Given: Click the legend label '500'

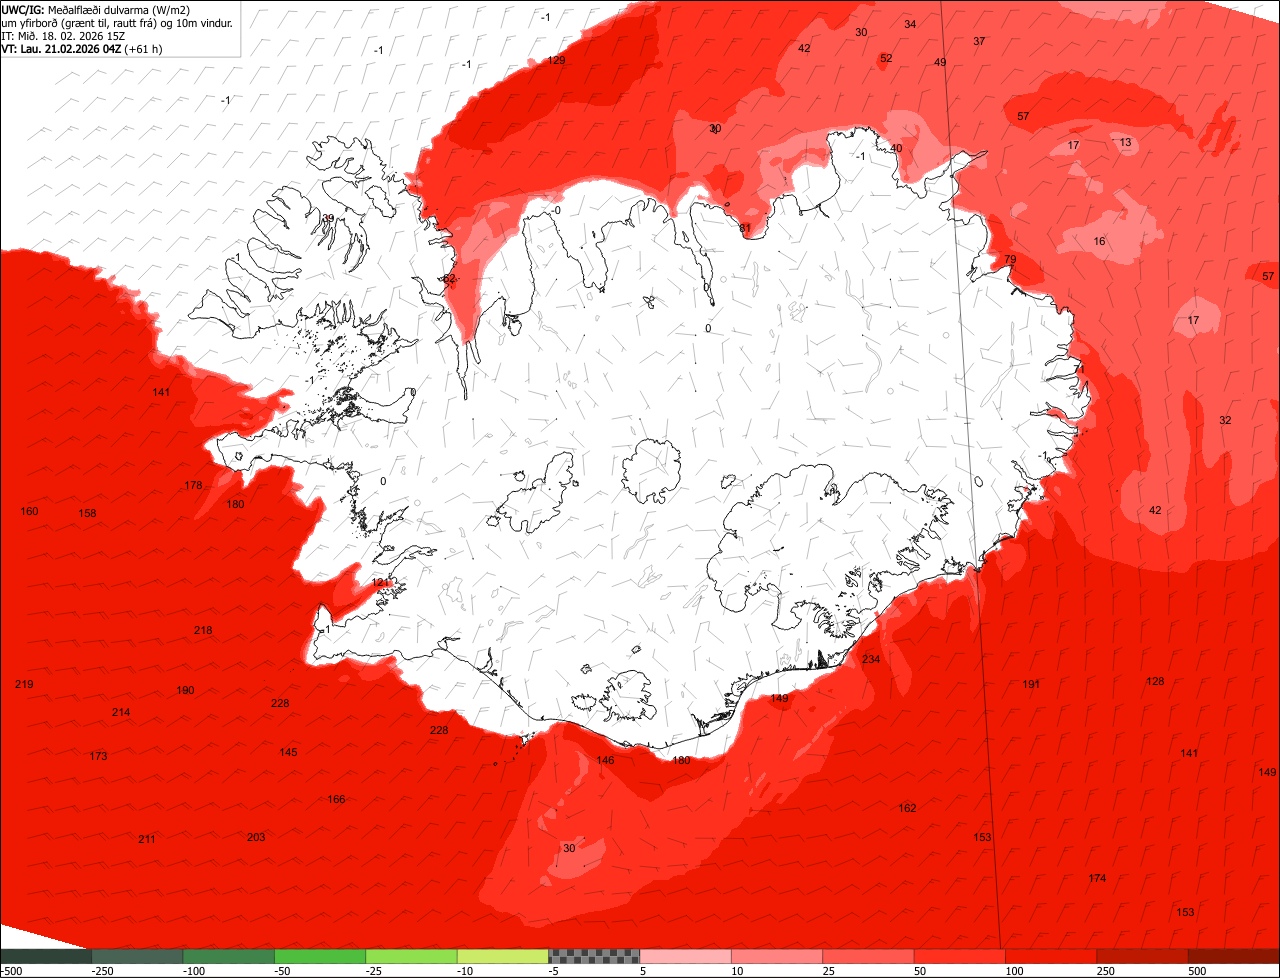Looking at the screenshot, I should pos(1198,971).
